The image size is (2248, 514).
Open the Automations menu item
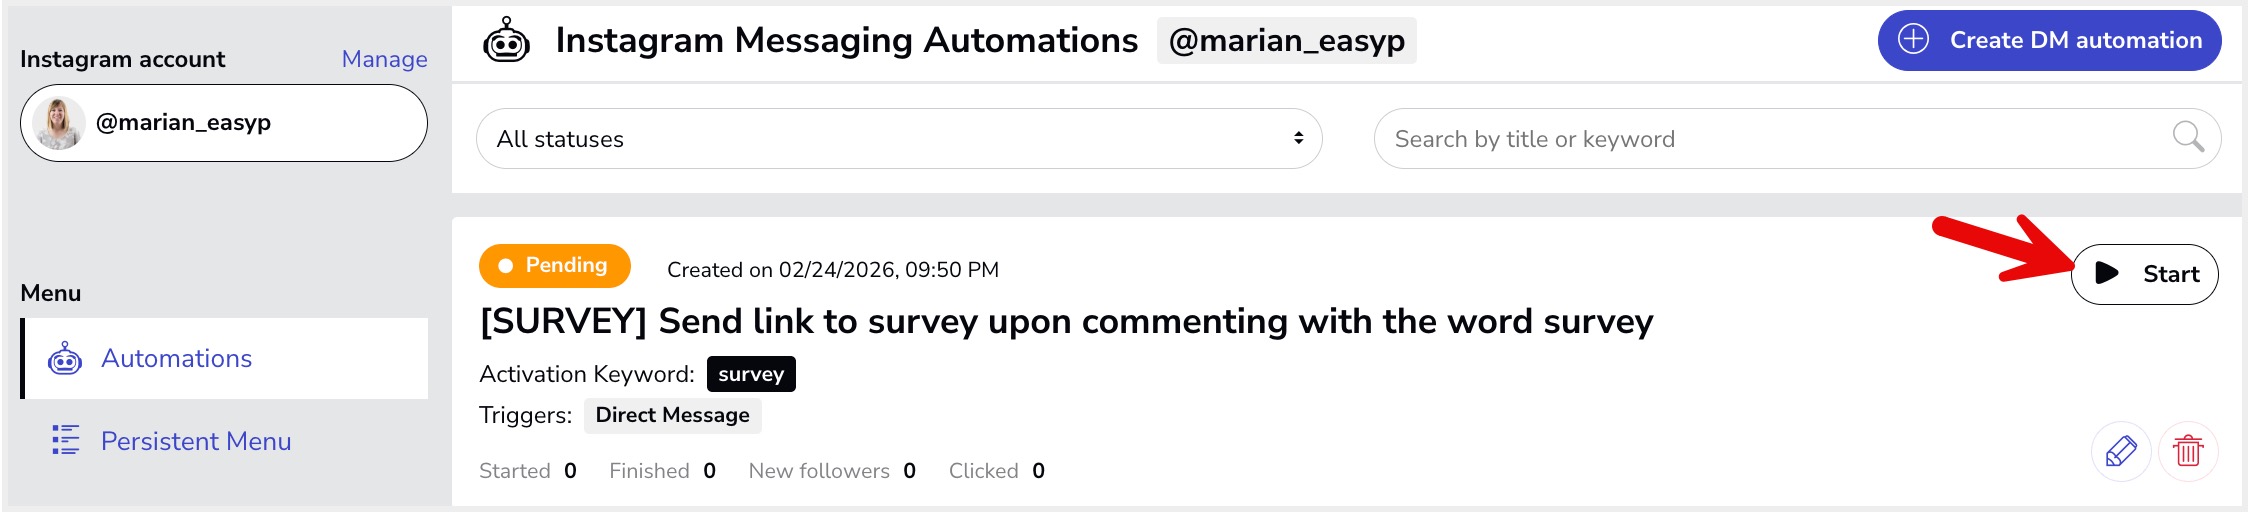coord(177,358)
